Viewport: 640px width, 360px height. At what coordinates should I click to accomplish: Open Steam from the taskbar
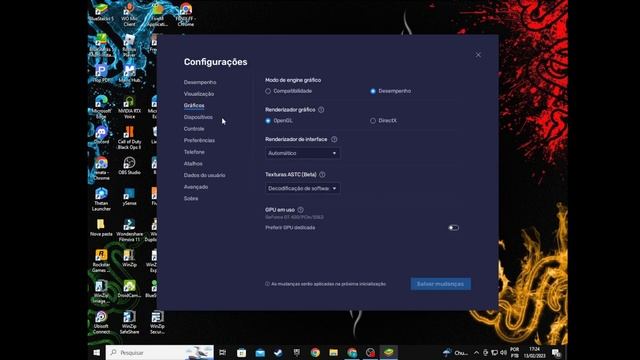coord(278,352)
